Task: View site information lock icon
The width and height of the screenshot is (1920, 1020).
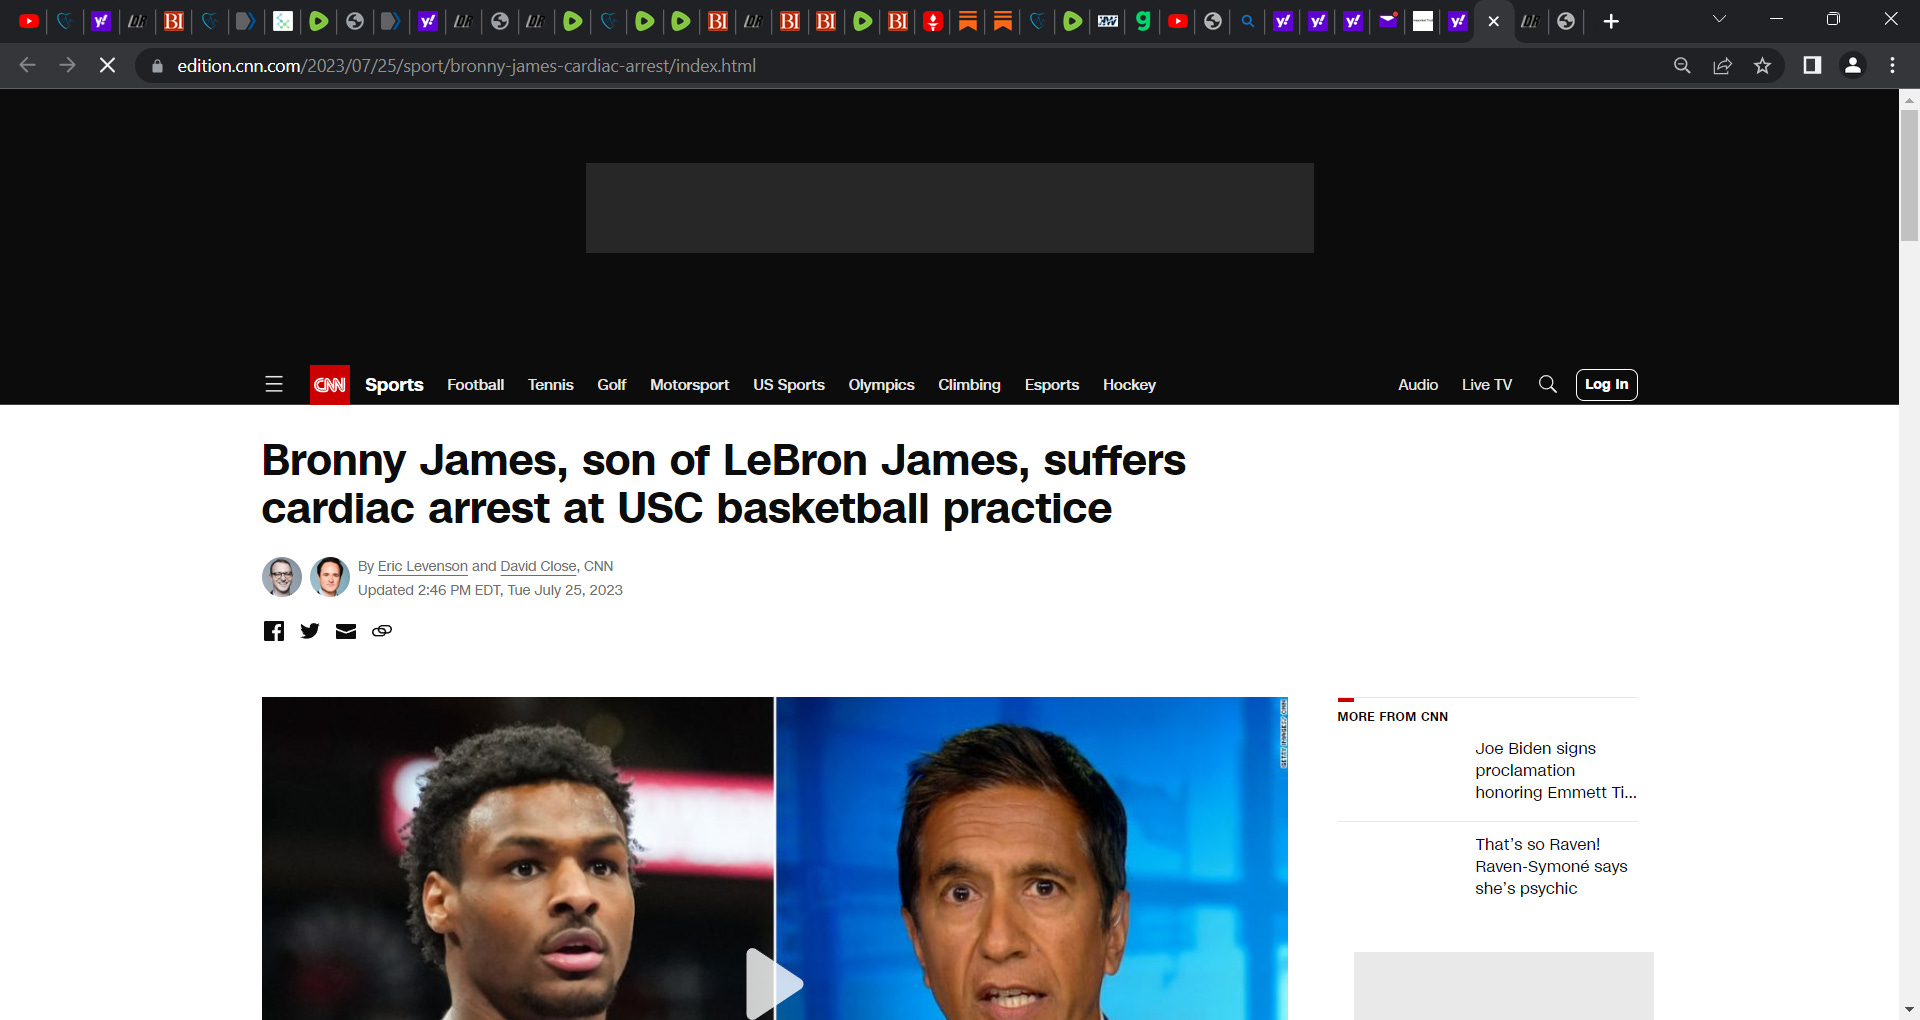Action: pyautogui.click(x=157, y=66)
